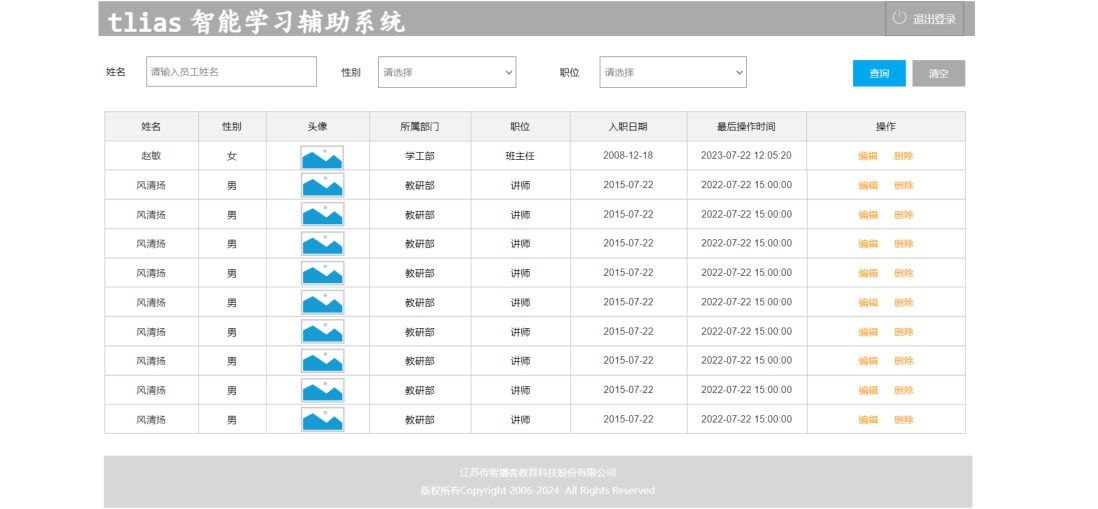Viewport: 1098px width, 509px height.
Task: Select the gender cell 女
Action: click(232, 155)
